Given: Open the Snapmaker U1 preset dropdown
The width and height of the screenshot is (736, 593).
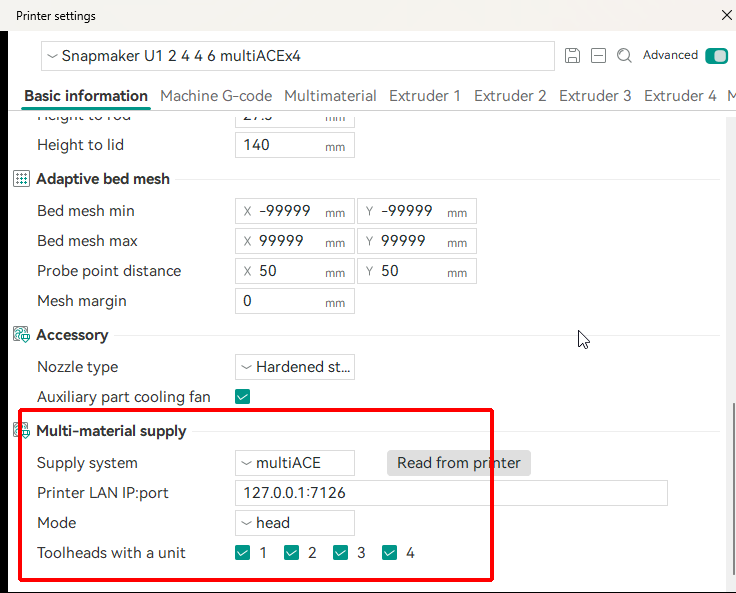Looking at the screenshot, I should click(x=298, y=56).
